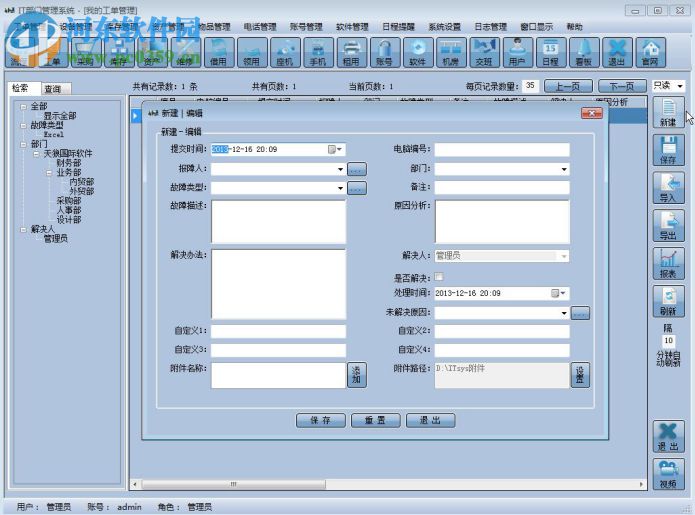Go to next page with 下一页
The height and width of the screenshot is (515, 695).
click(x=622, y=86)
